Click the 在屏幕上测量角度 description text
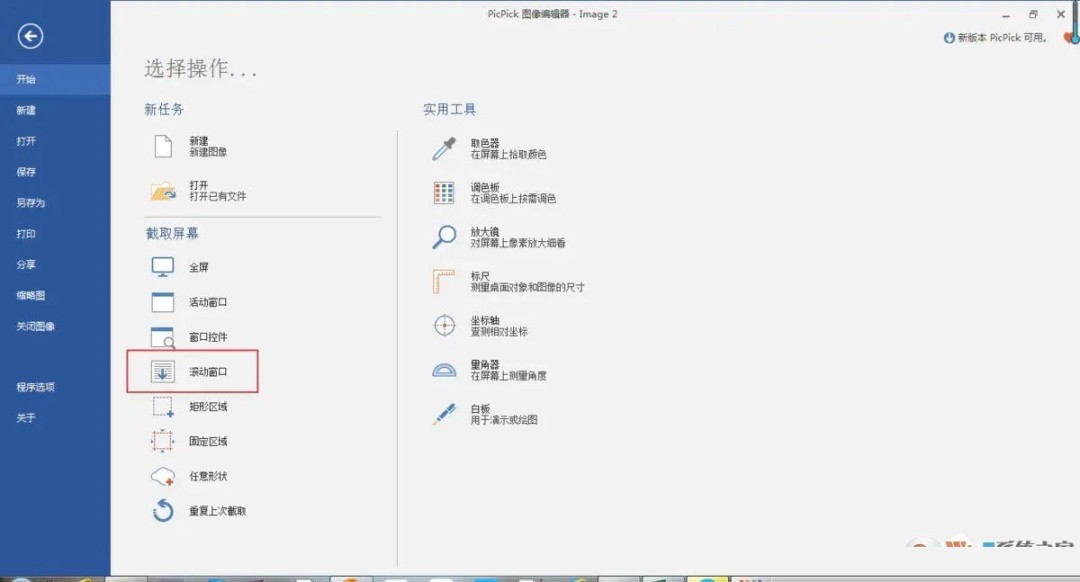Viewport: 1080px width, 582px height. [x=508, y=375]
